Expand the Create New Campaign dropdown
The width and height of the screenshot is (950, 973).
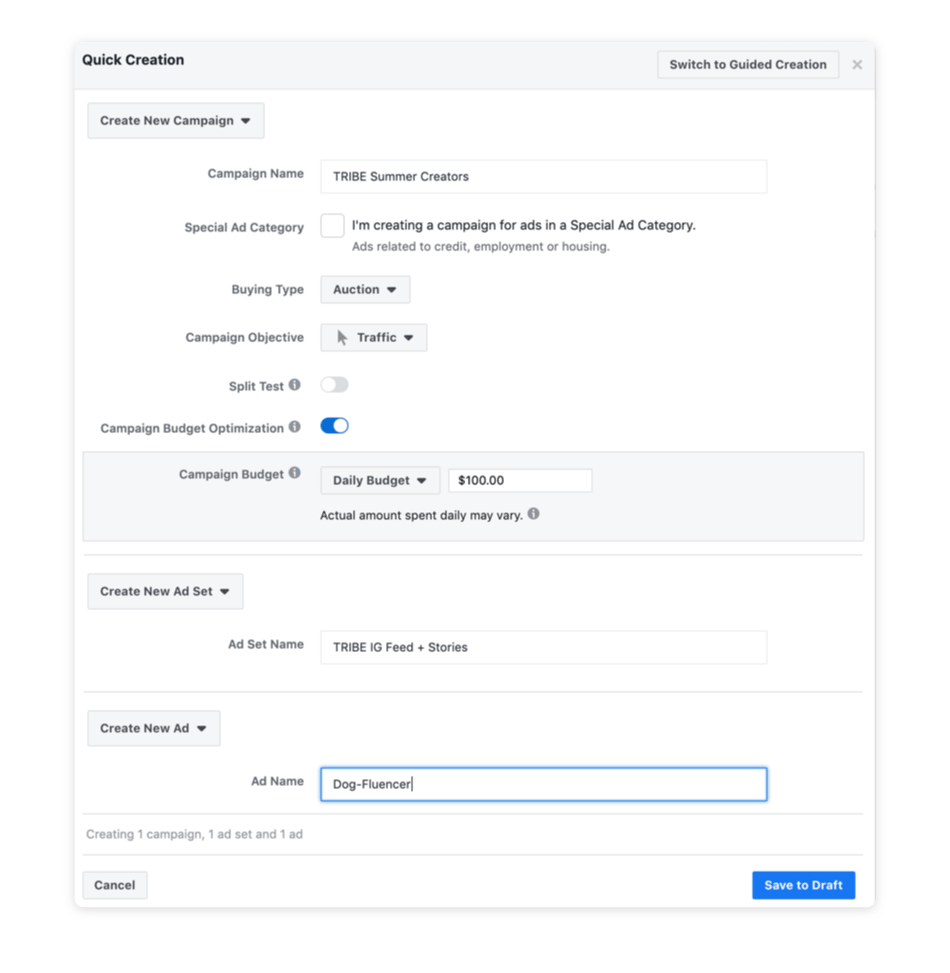[175, 120]
